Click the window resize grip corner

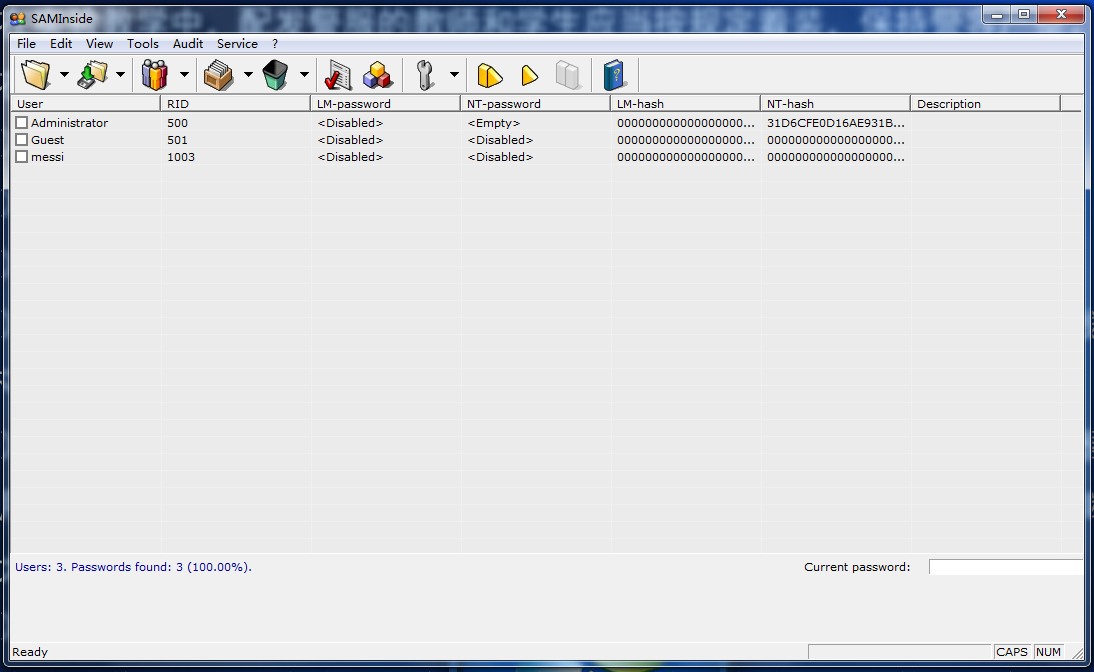pos(1078,653)
